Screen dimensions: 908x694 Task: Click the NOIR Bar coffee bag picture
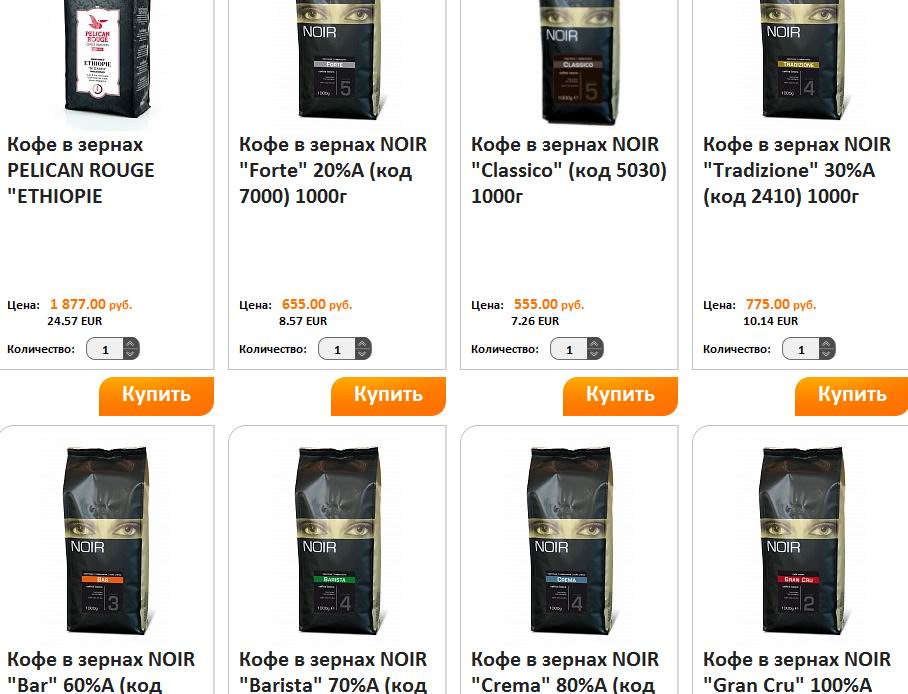(108, 540)
